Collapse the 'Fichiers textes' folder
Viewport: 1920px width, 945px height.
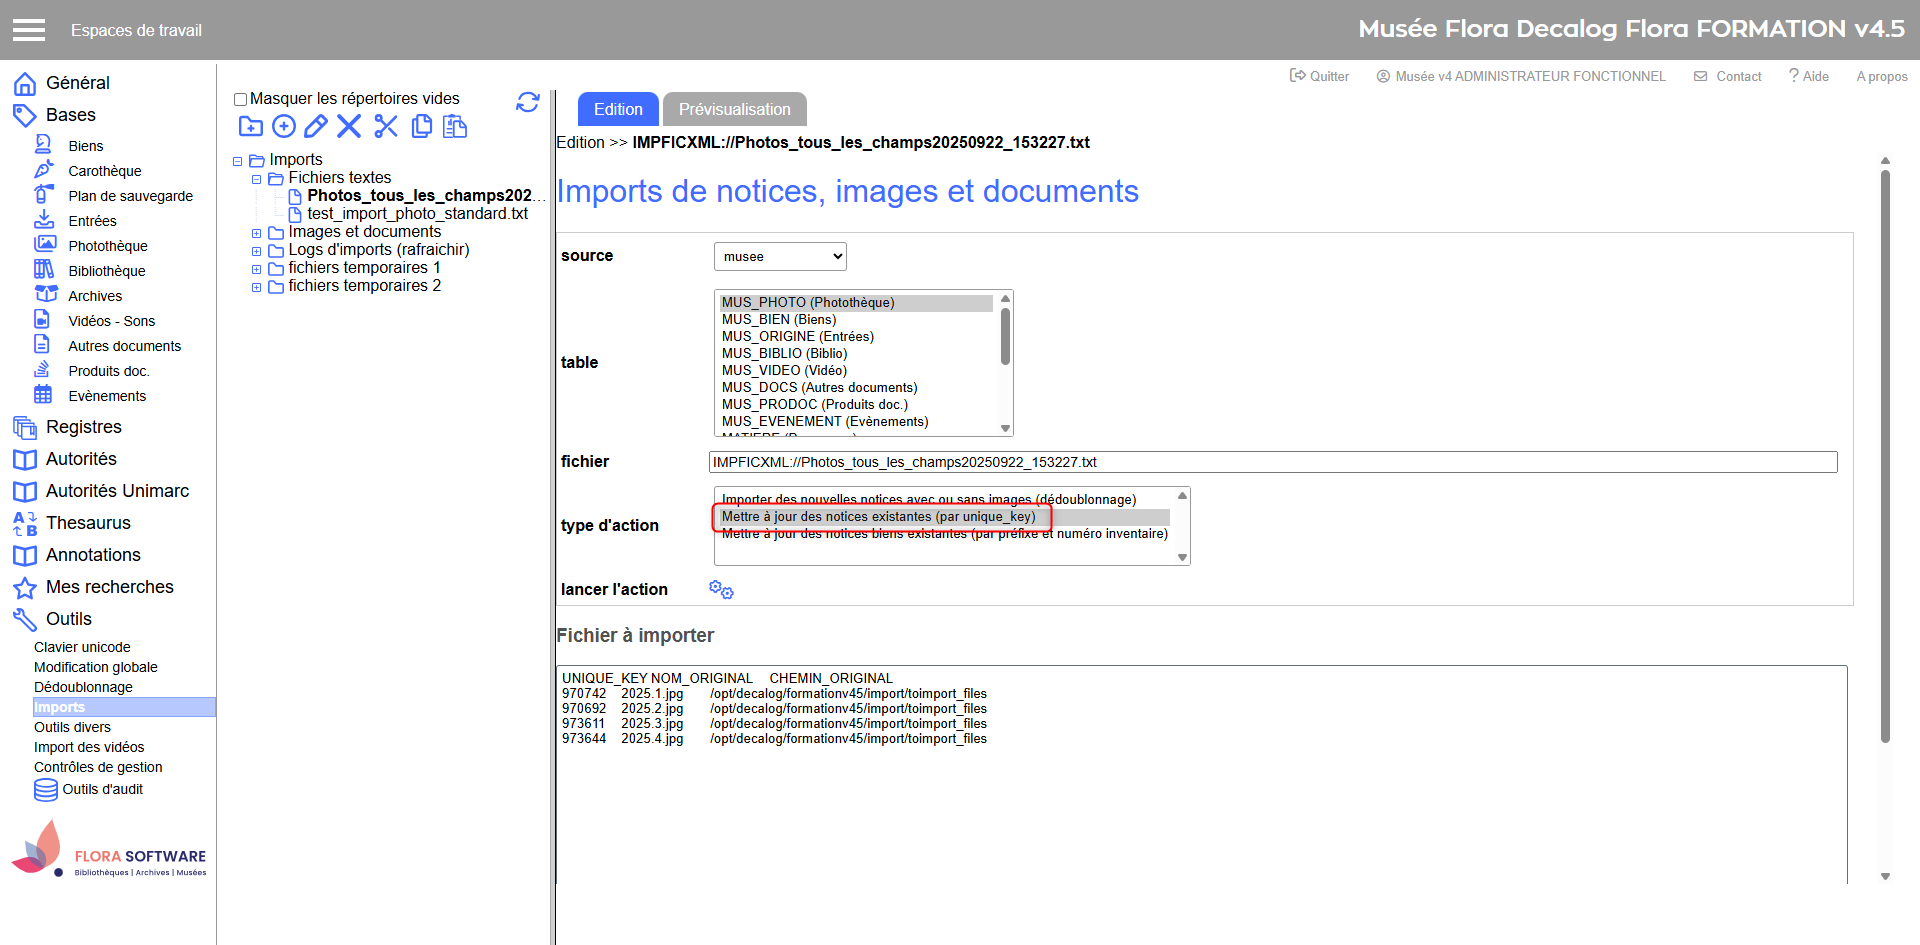coord(257,179)
